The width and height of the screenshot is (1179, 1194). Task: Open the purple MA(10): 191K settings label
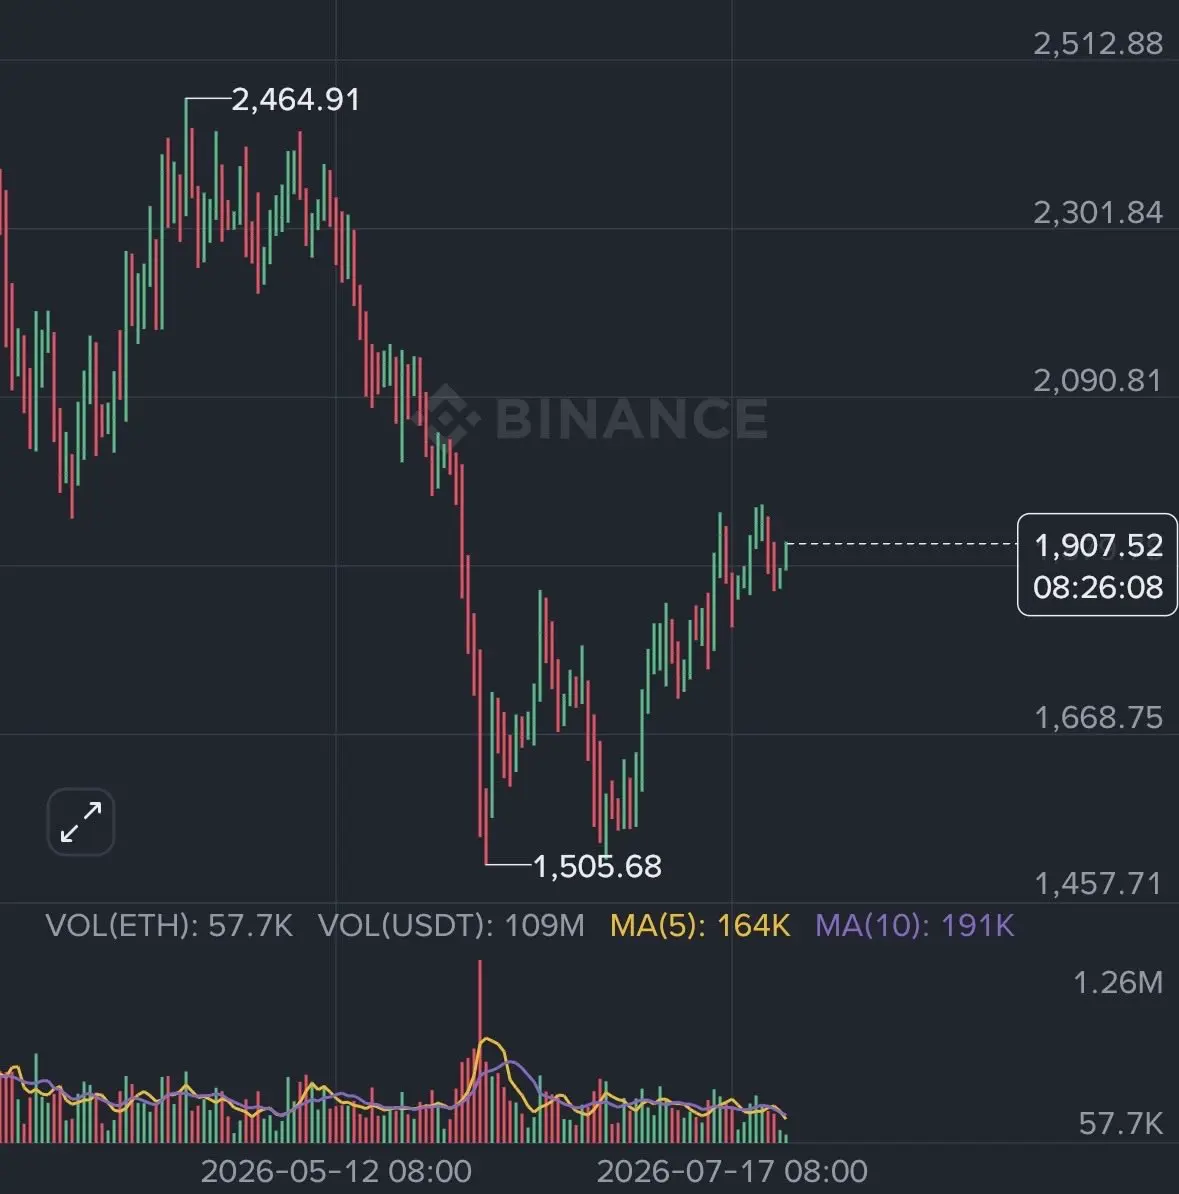[x=915, y=926]
